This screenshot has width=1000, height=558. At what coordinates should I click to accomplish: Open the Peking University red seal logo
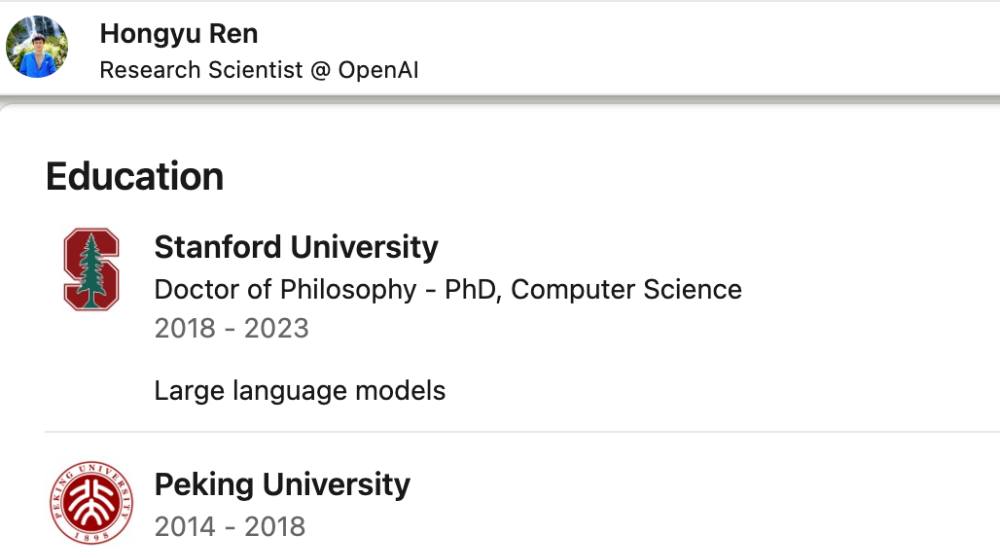coord(91,503)
